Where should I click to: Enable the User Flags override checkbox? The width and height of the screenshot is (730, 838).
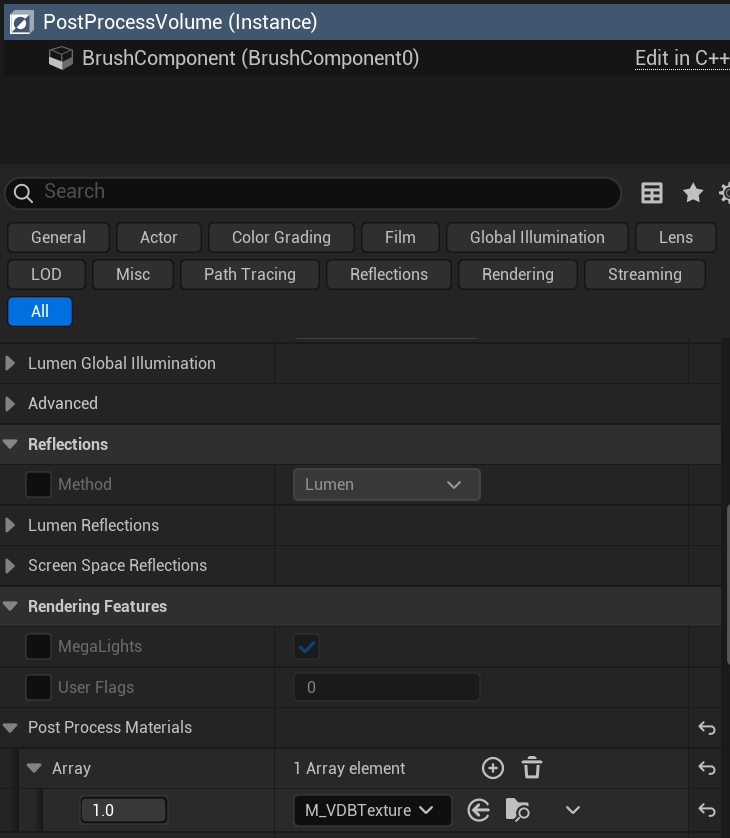pos(39,688)
